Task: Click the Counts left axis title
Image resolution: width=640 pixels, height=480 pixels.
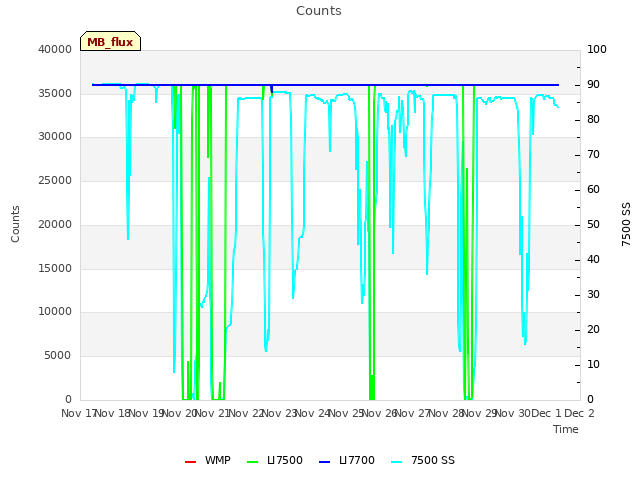Action: click(x=15, y=224)
